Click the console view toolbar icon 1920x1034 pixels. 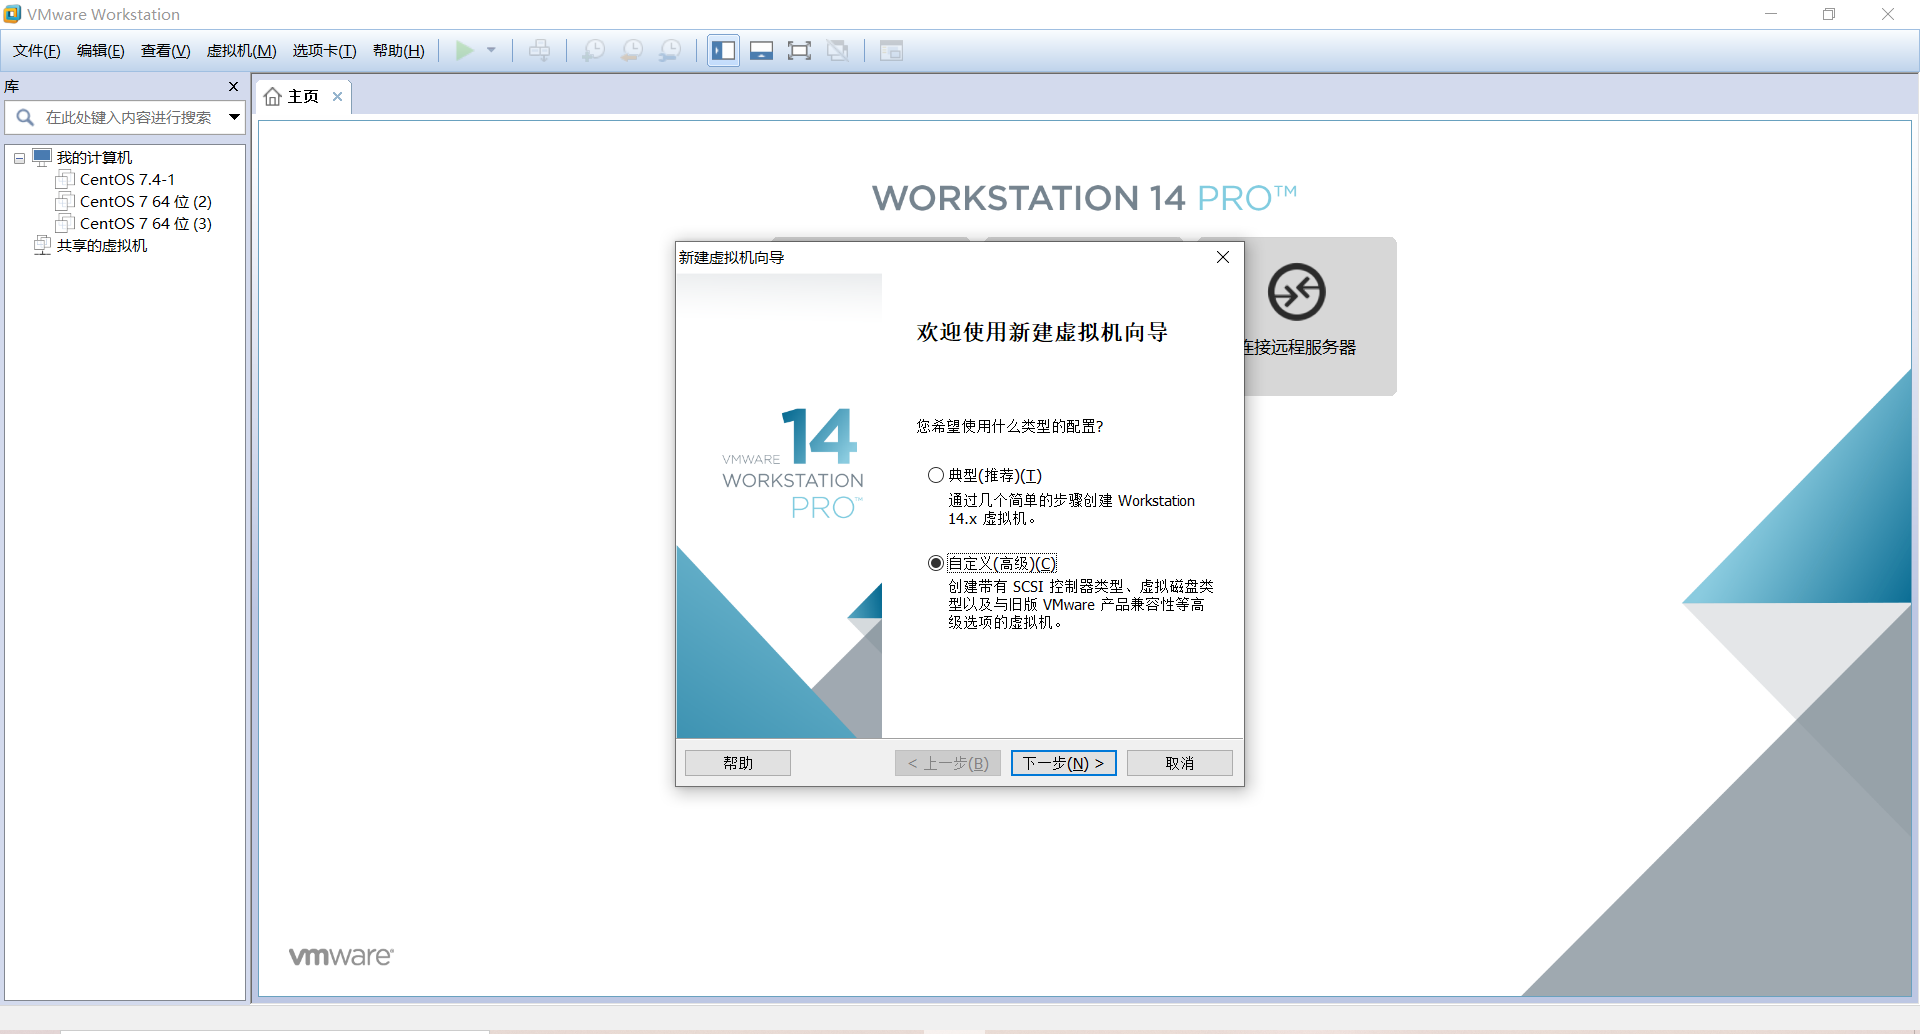click(x=891, y=50)
